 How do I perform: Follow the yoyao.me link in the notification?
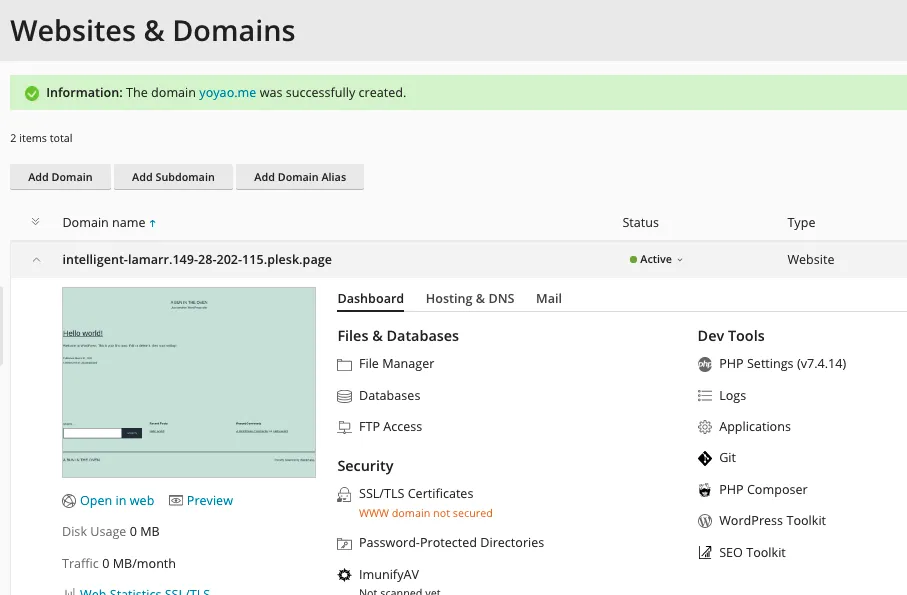point(227,92)
